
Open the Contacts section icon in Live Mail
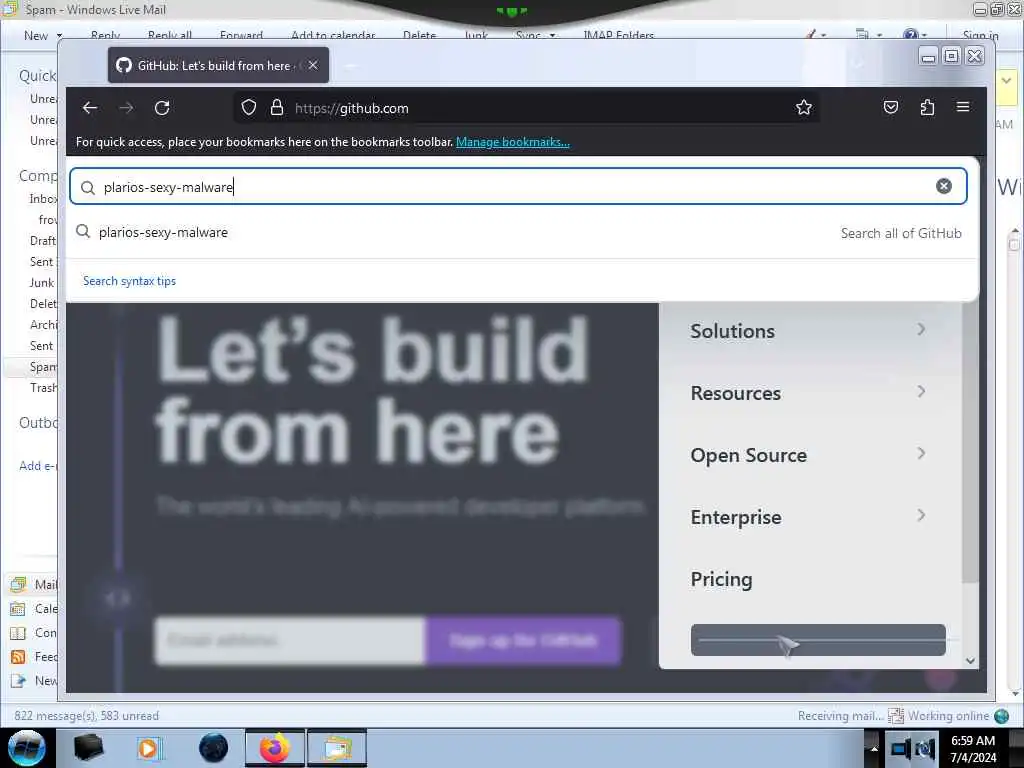[x=18, y=633]
